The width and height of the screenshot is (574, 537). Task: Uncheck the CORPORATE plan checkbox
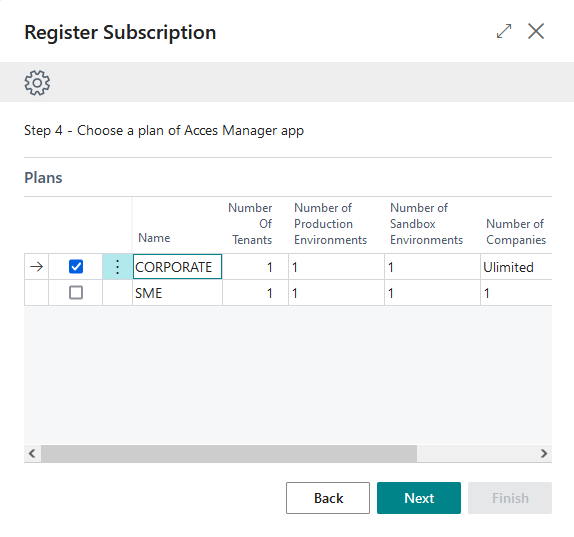pyautogui.click(x=76, y=266)
